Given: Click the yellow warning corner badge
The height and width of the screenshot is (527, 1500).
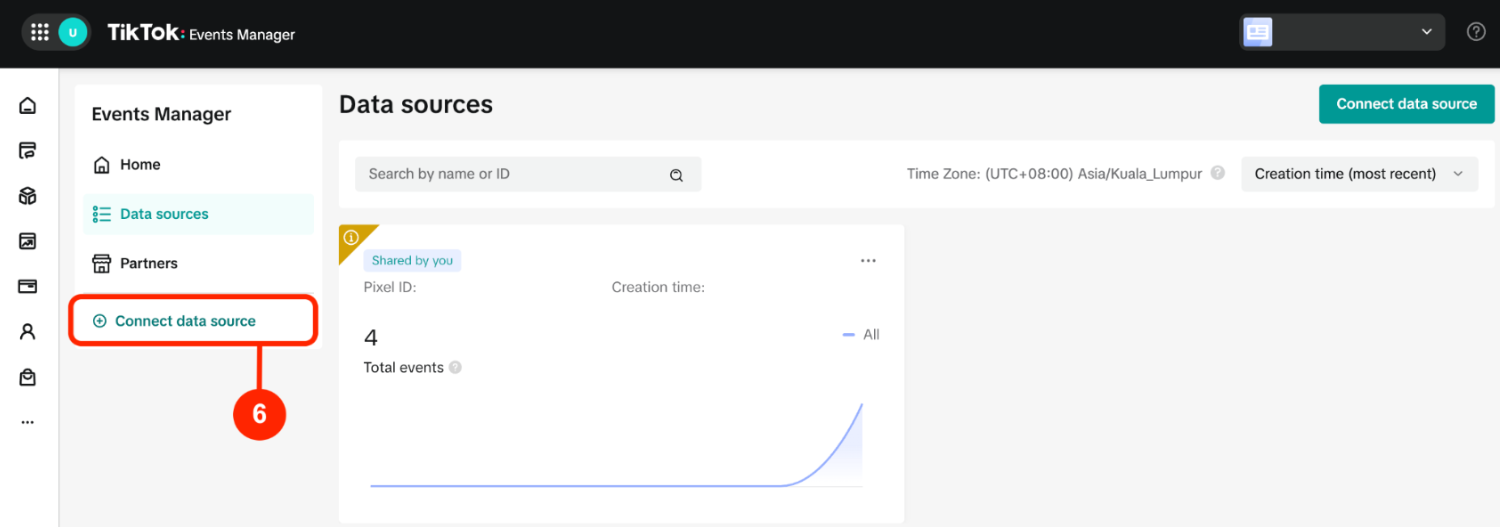Looking at the screenshot, I should click(352, 238).
